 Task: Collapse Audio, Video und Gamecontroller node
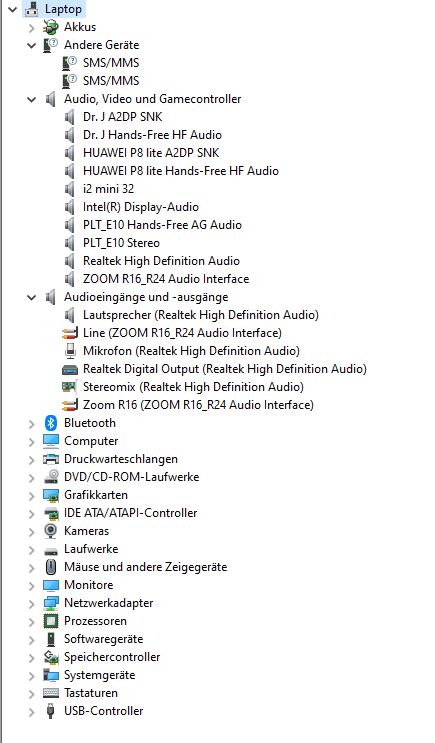coord(32,100)
